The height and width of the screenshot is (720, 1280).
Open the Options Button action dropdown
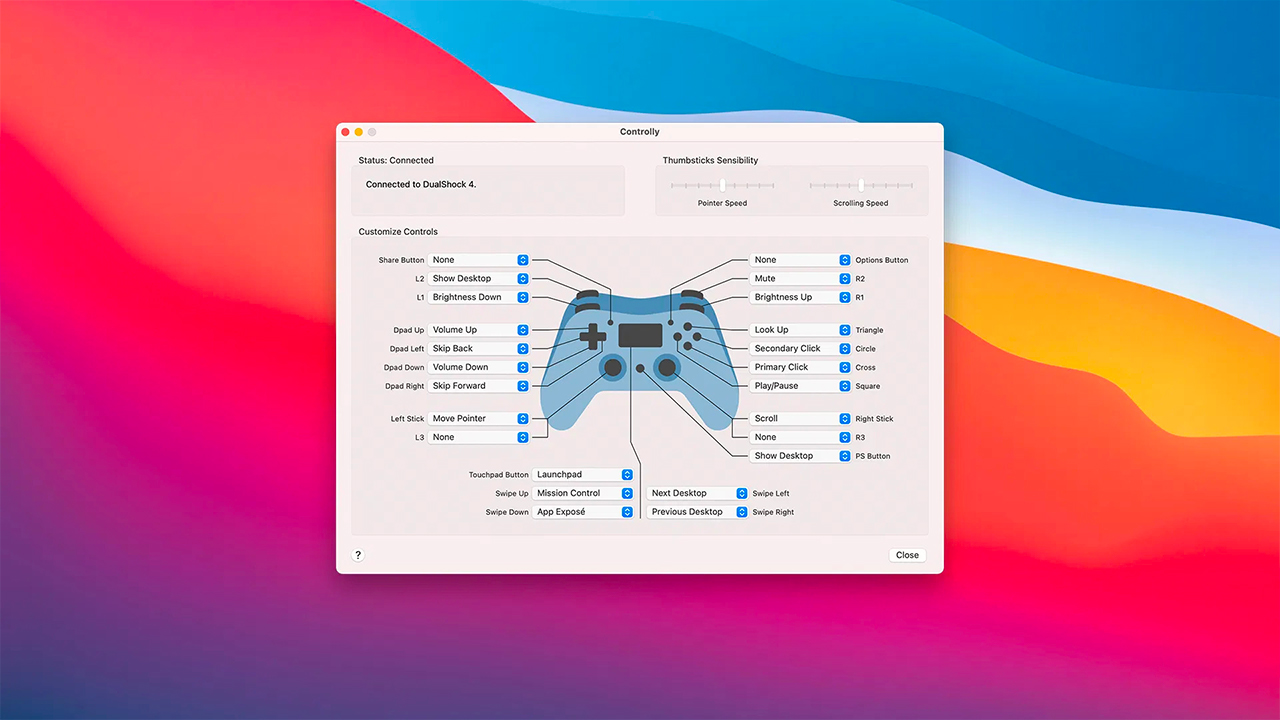coord(801,260)
